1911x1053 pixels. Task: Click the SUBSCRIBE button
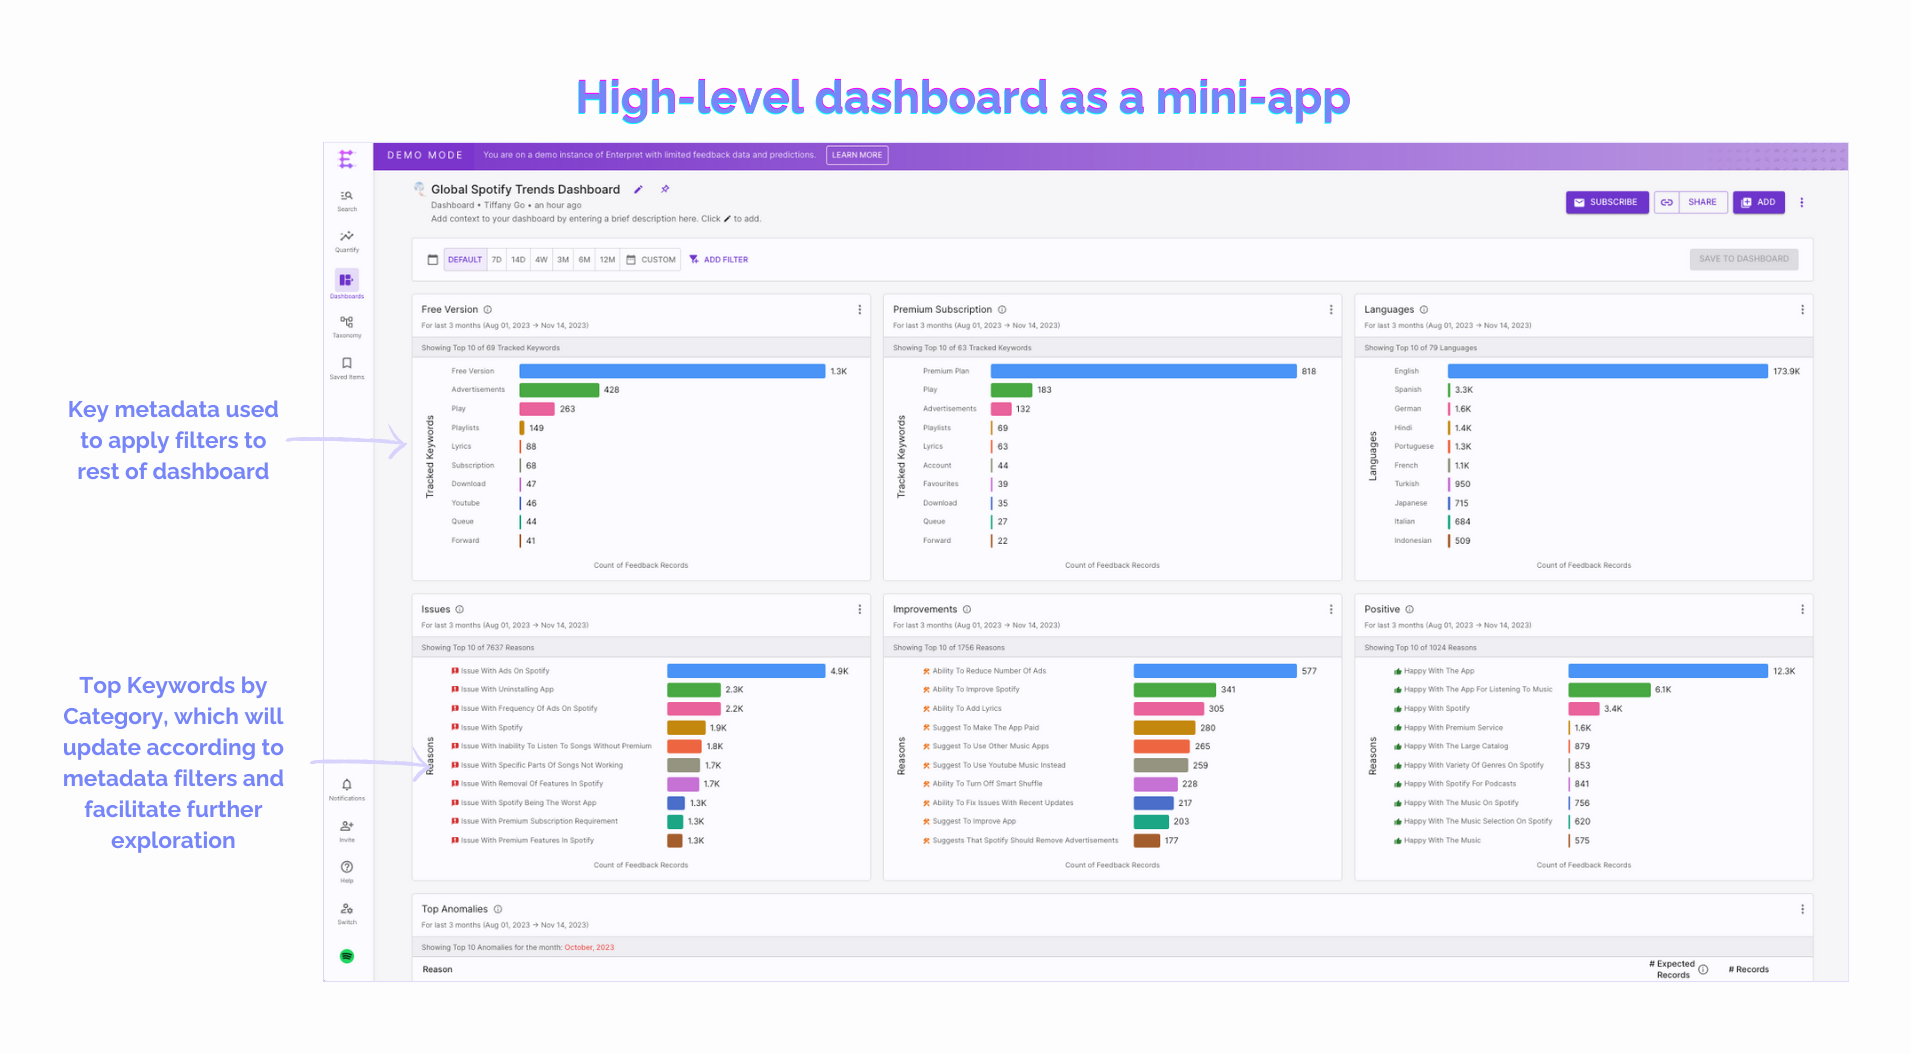click(x=1607, y=202)
